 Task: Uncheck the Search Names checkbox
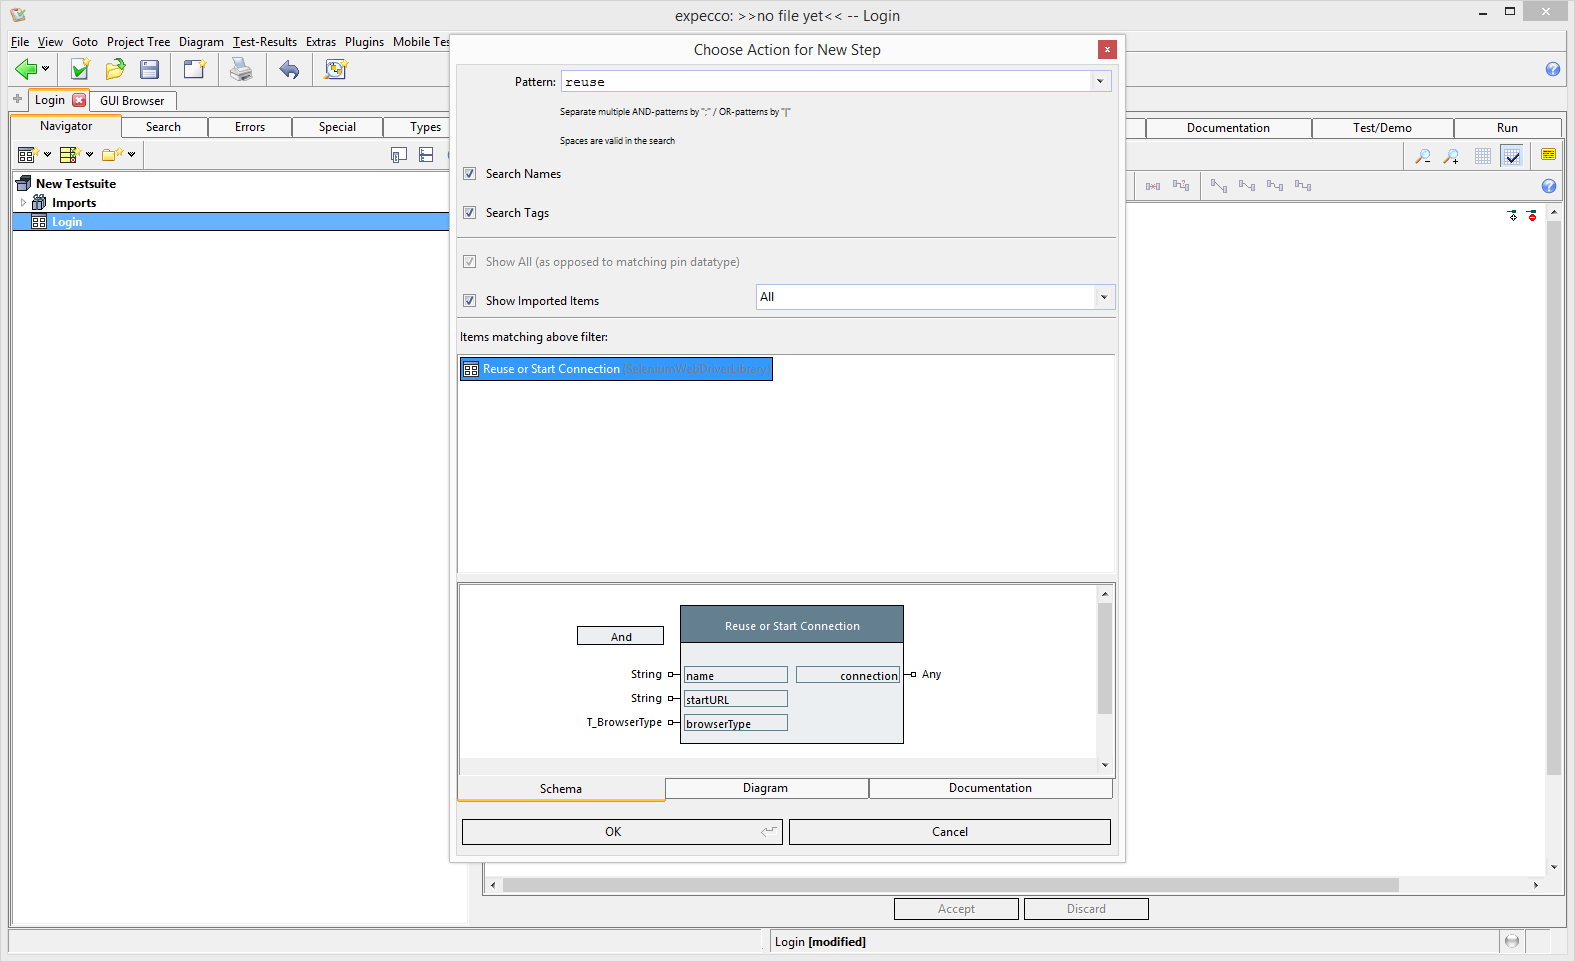click(x=470, y=174)
